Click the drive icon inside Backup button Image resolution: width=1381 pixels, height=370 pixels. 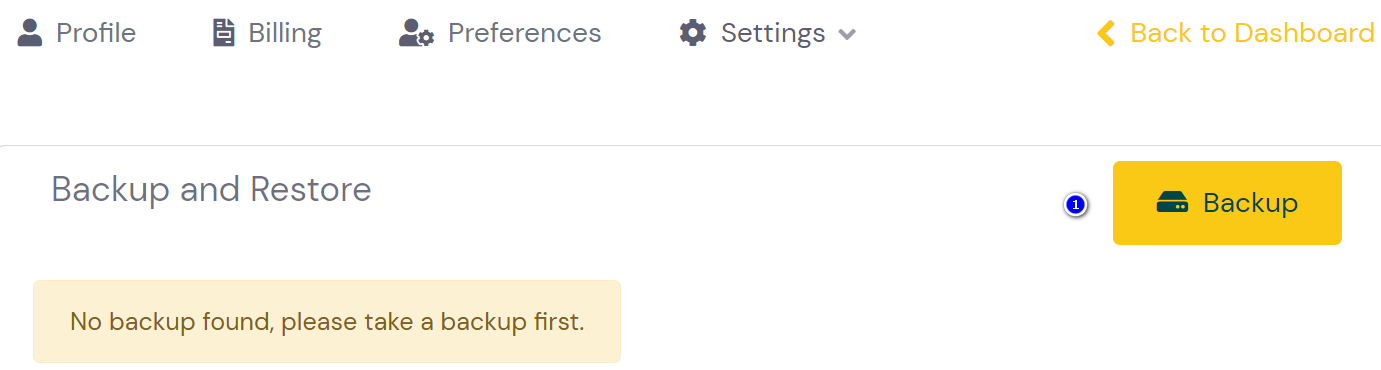coord(1172,203)
